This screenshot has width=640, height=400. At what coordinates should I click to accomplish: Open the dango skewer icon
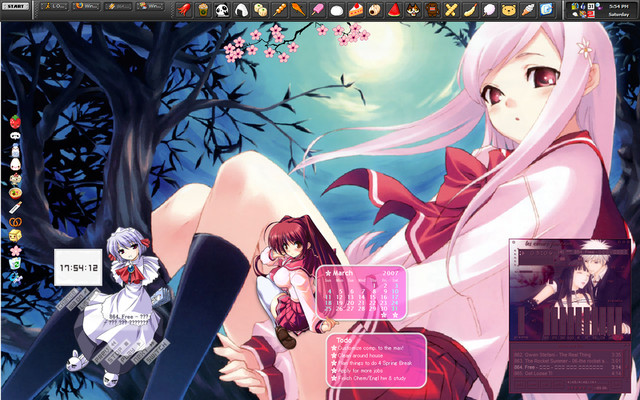tap(280, 10)
